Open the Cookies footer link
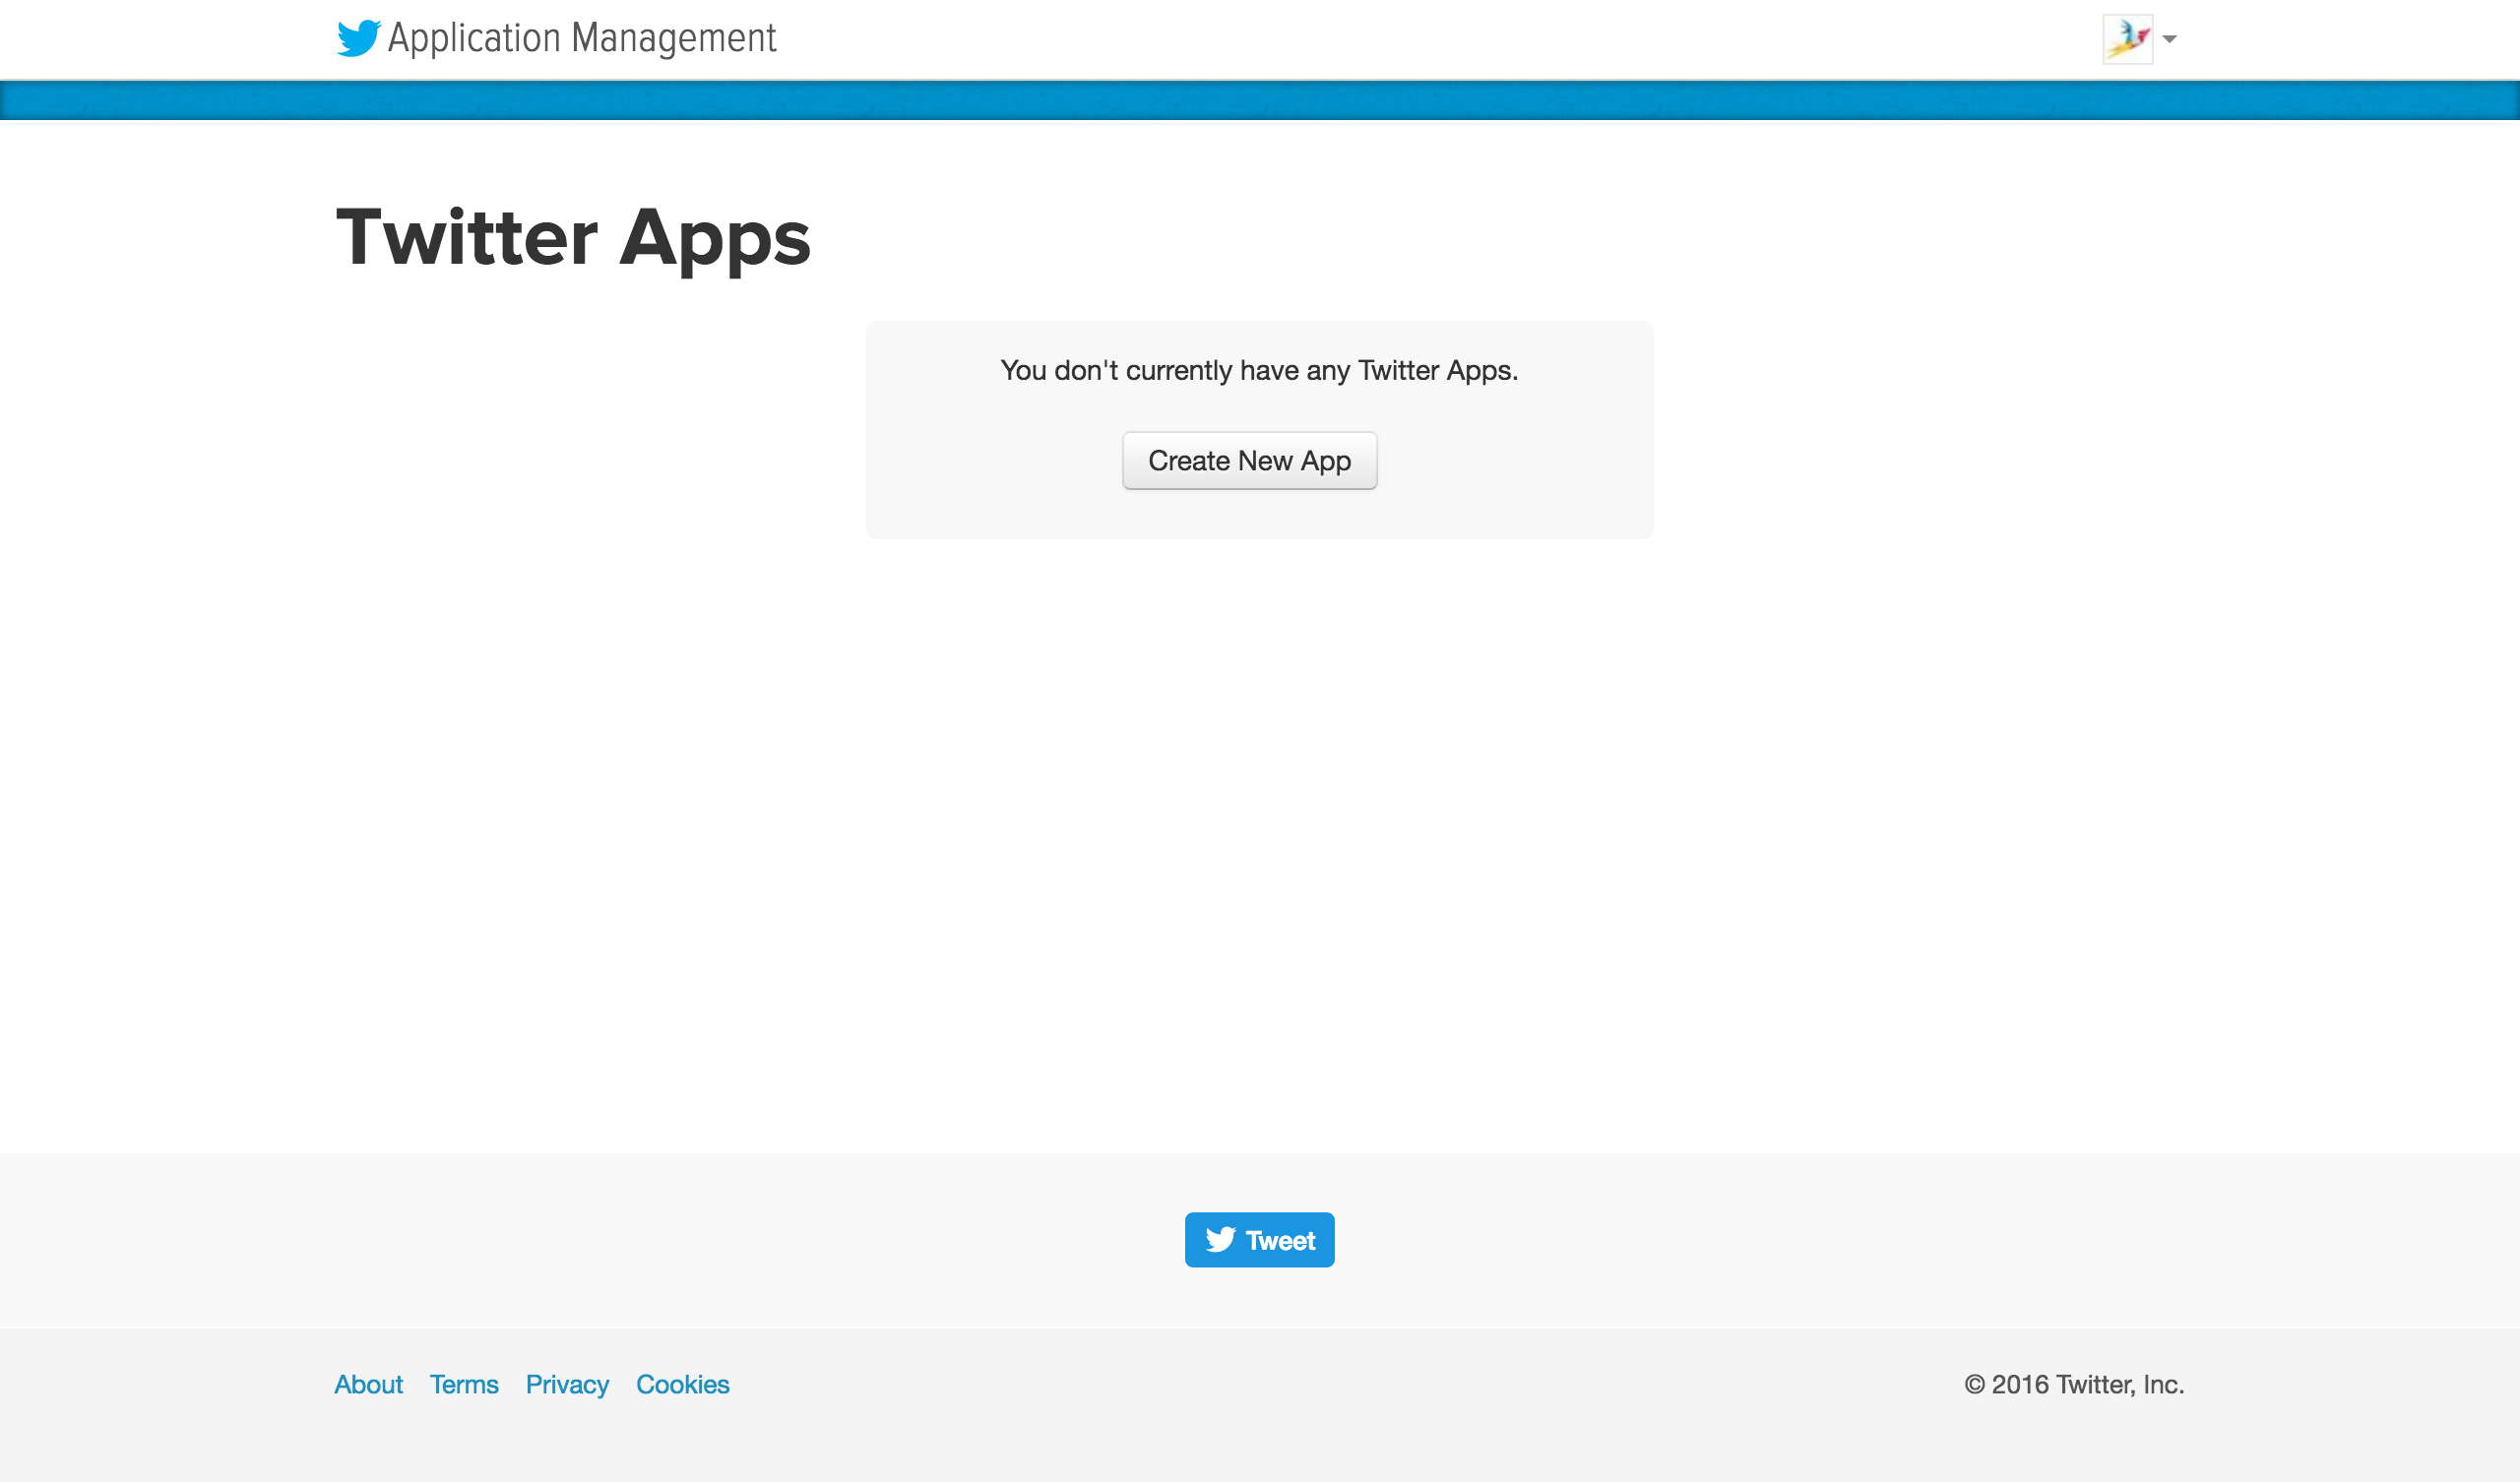2520x1482 pixels. (x=683, y=1384)
